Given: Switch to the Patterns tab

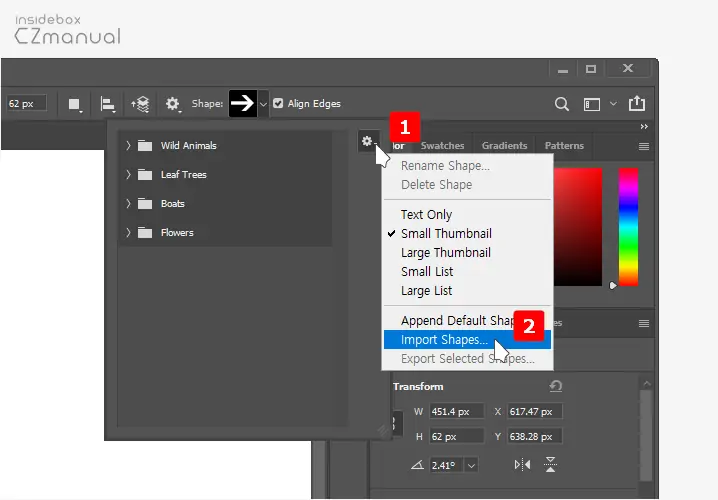Looking at the screenshot, I should [x=564, y=146].
